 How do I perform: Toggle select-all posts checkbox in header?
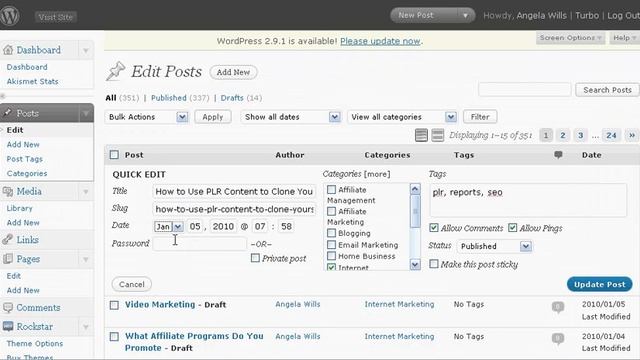click(114, 155)
